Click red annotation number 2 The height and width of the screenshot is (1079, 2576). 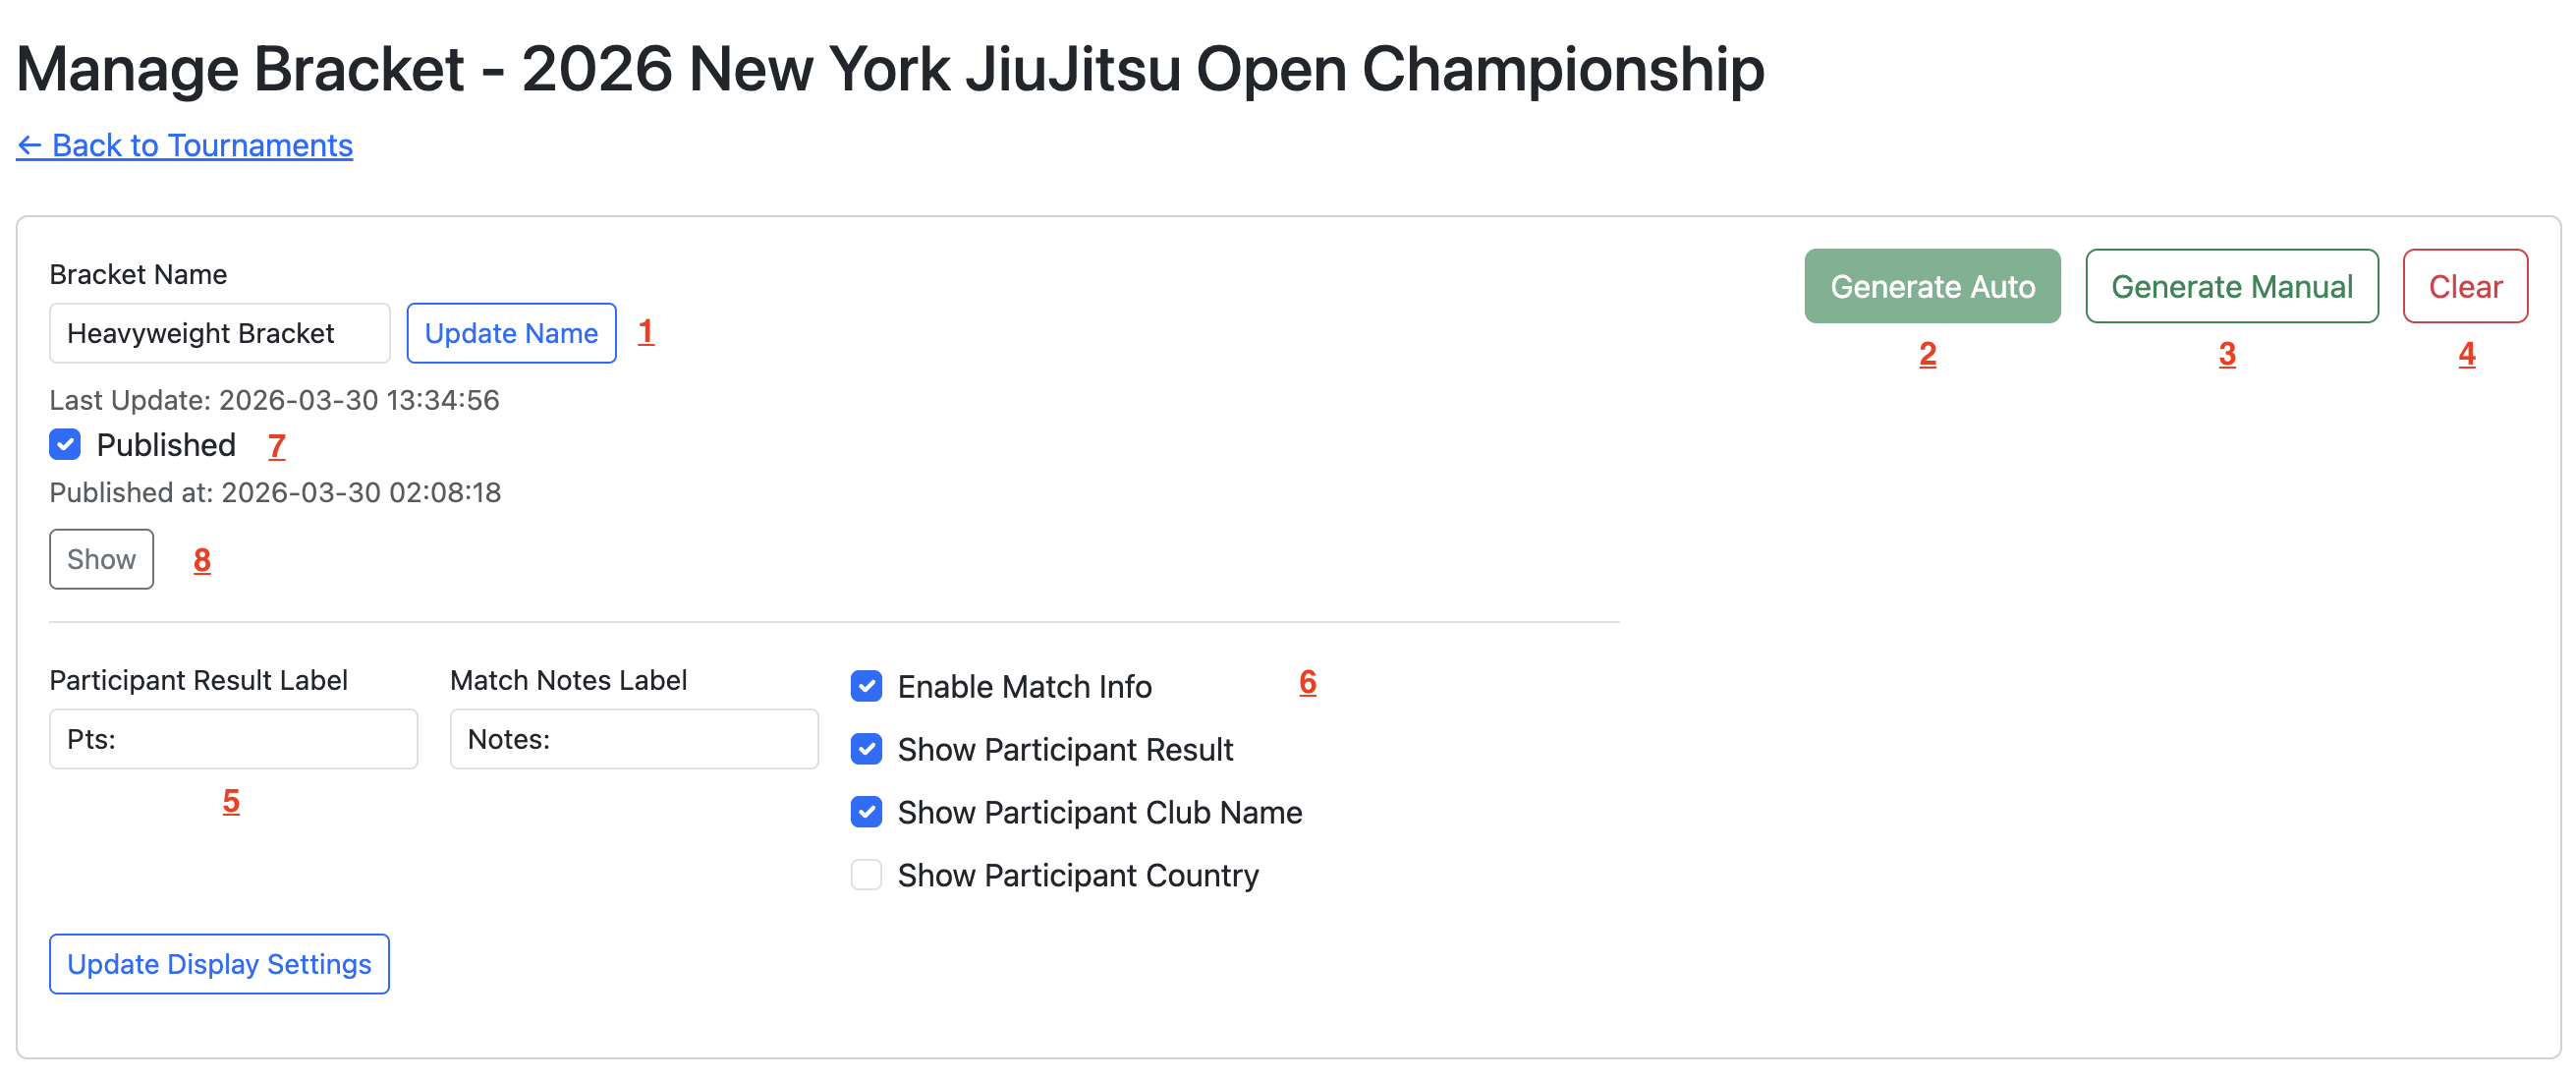(1927, 354)
